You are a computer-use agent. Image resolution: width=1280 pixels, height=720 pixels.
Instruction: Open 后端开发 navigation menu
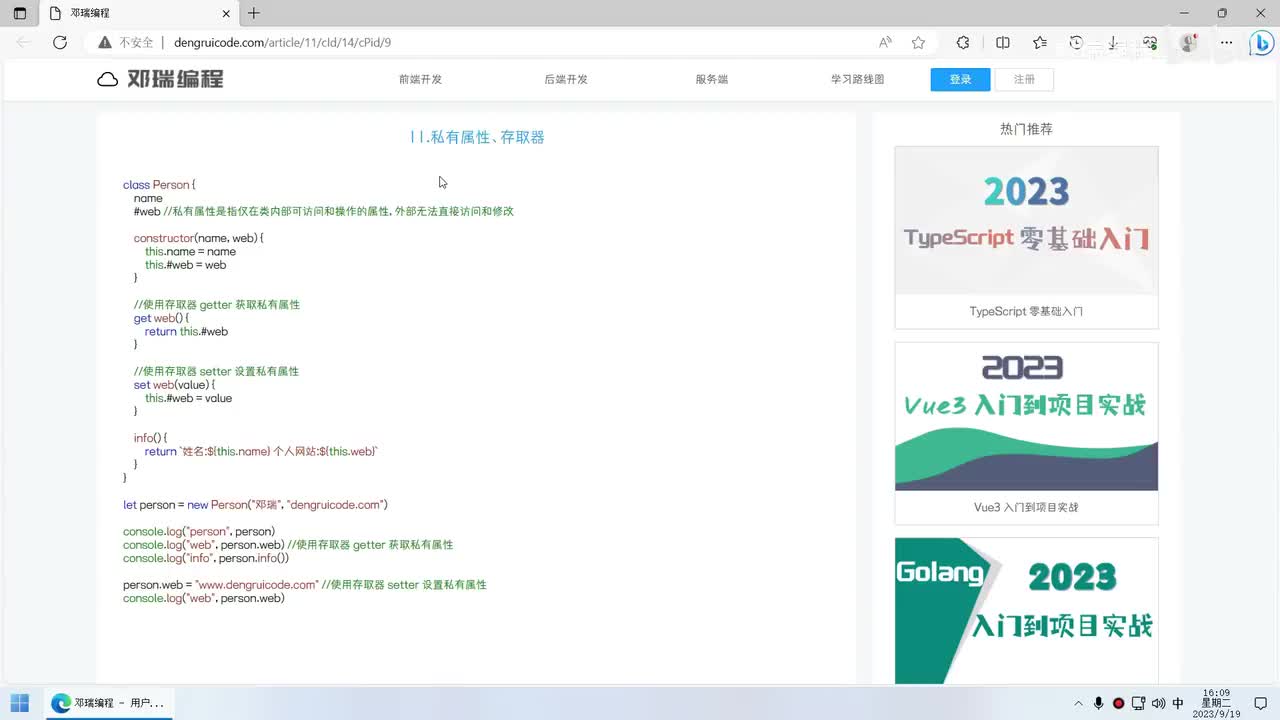click(x=566, y=79)
